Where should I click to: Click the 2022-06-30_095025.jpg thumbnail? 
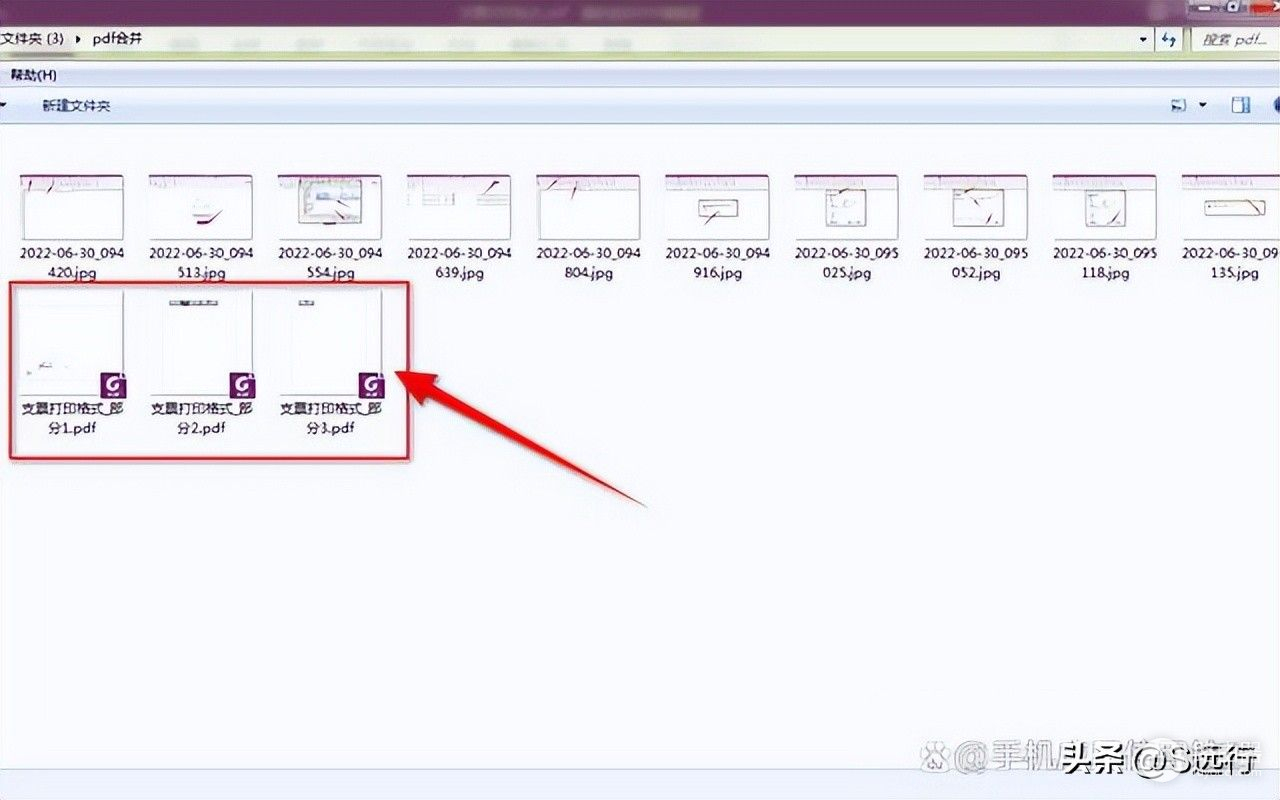[846, 228]
